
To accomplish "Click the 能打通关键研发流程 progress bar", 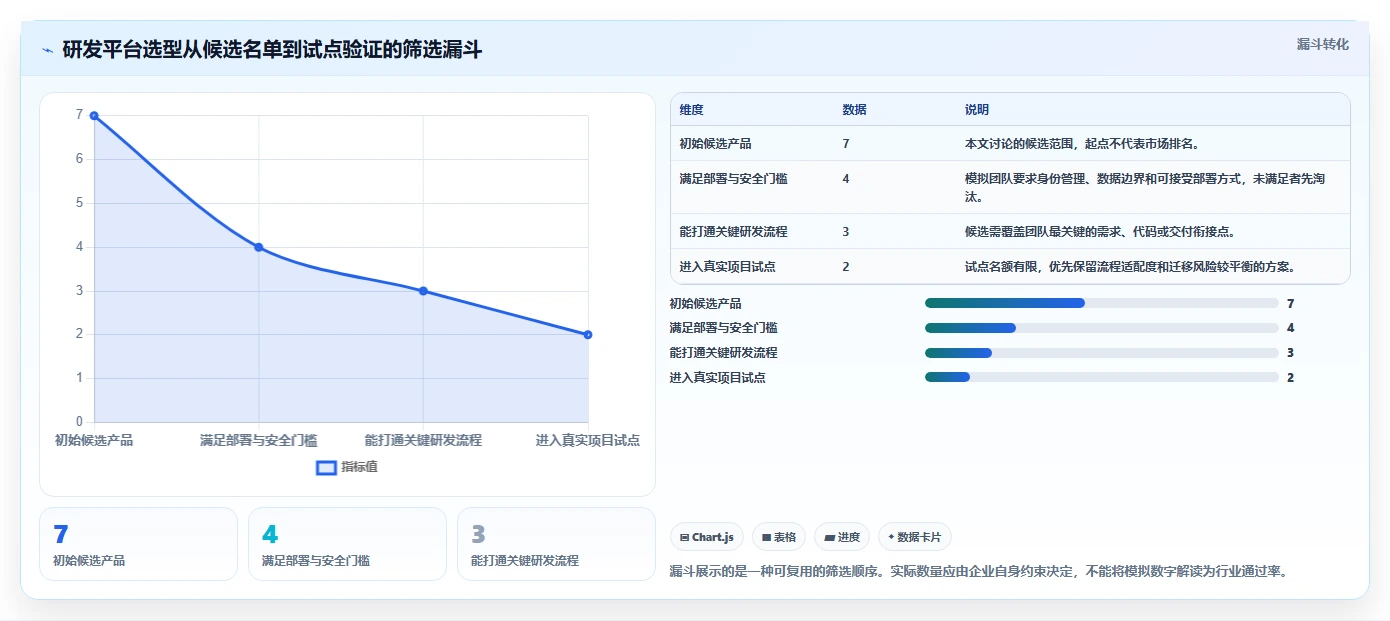I will coord(1102,353).
